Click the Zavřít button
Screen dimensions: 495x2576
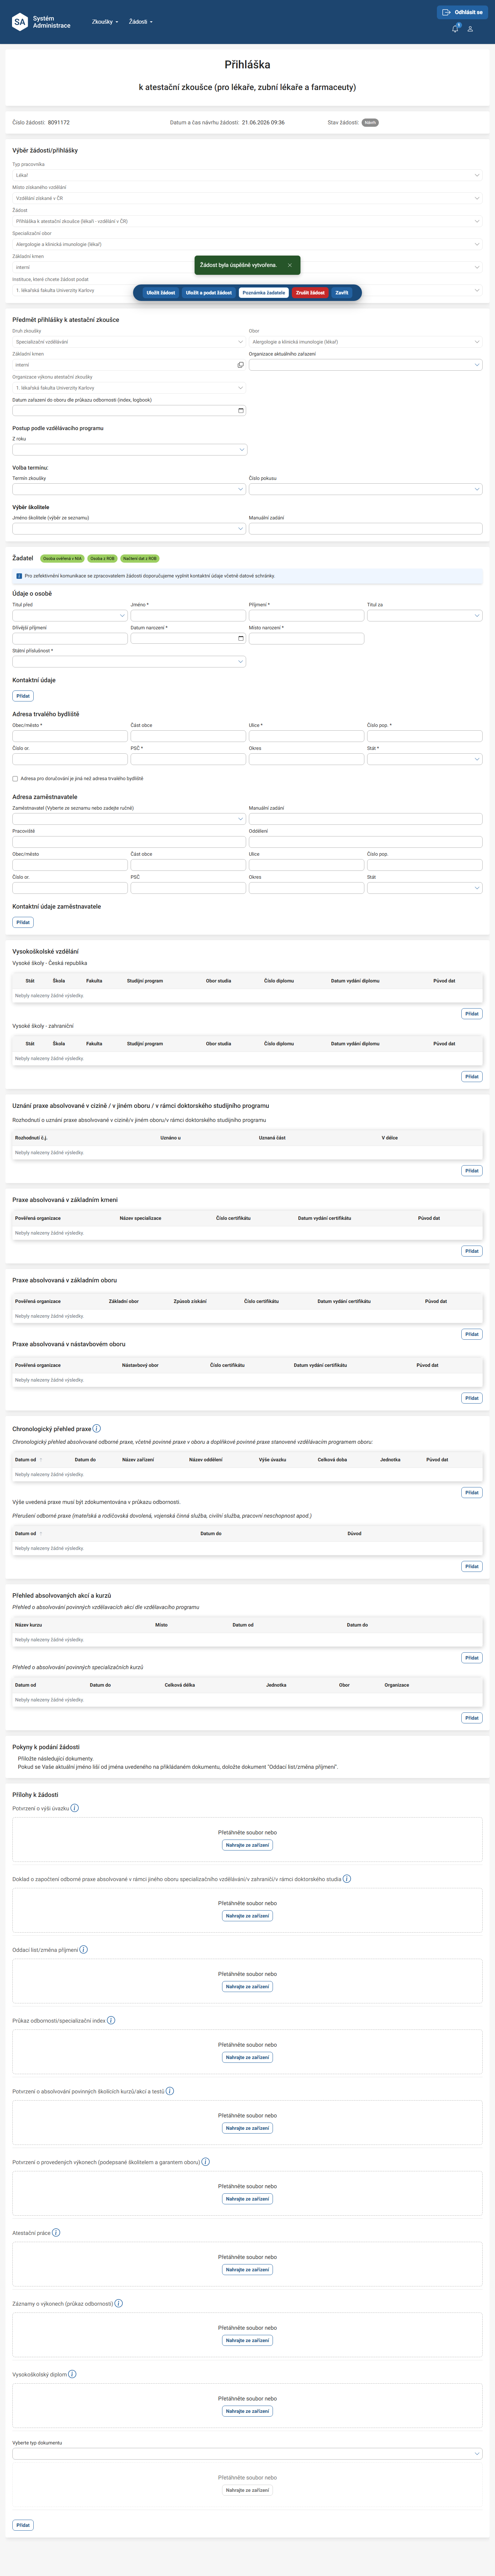tap(342, 293)
